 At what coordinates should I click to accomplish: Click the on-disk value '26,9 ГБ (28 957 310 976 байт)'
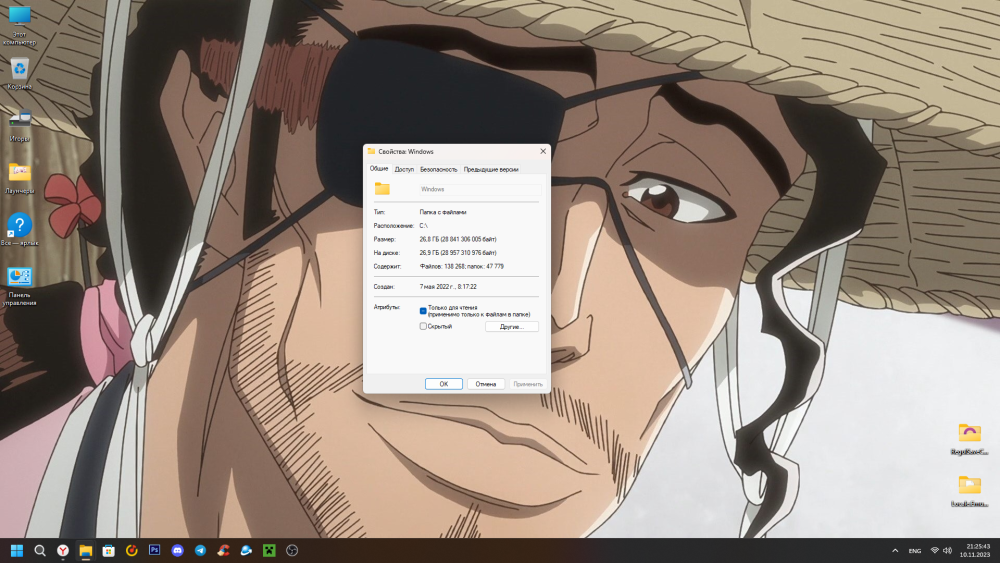458,252
